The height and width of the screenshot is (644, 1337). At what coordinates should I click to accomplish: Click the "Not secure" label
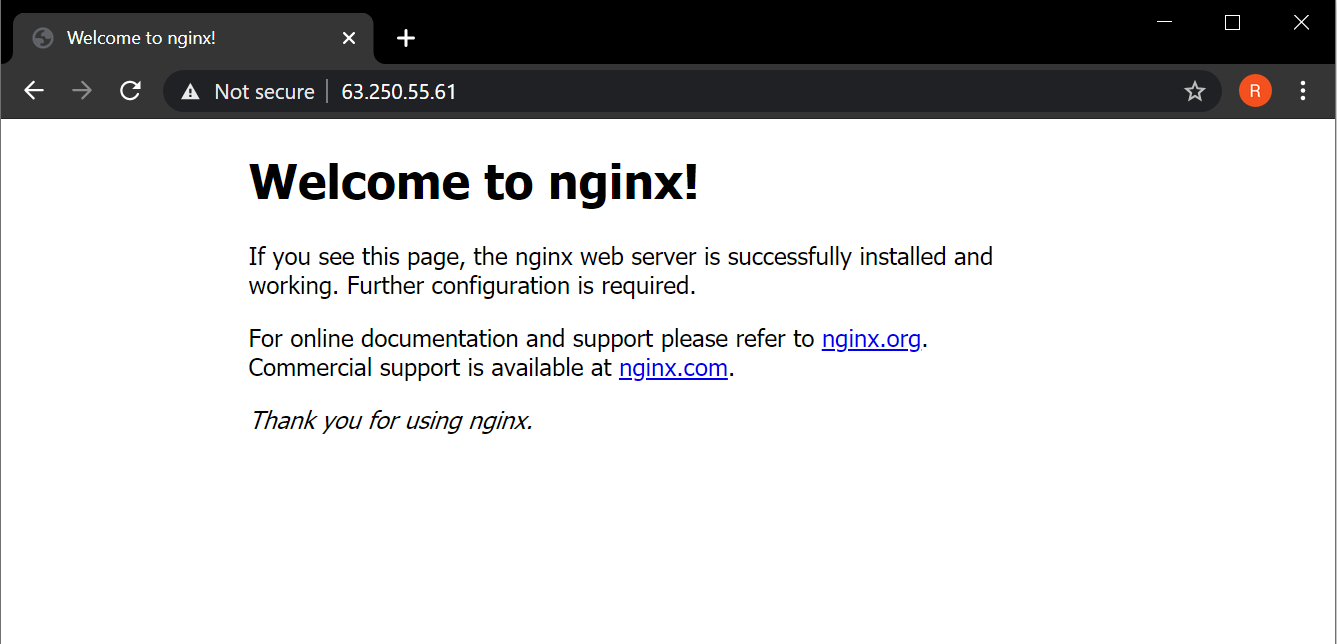(x=264, y=92)
